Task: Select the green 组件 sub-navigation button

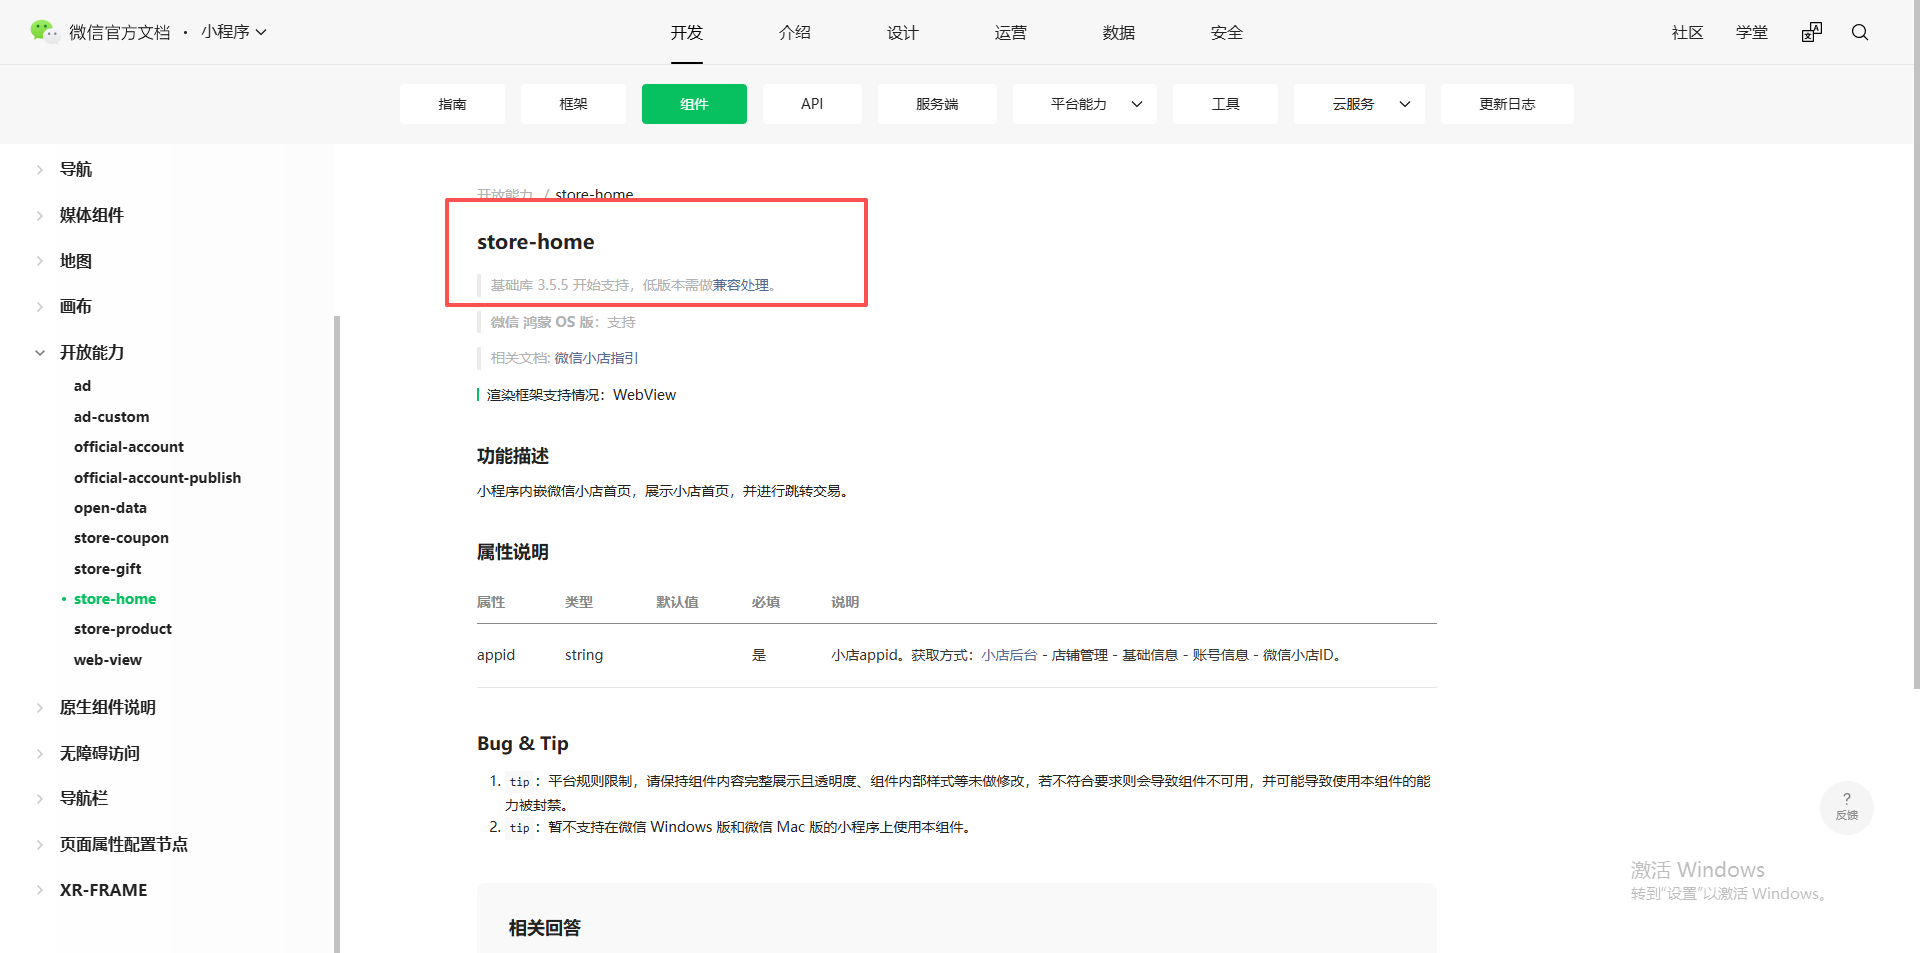Action: (x=694, y=104)
